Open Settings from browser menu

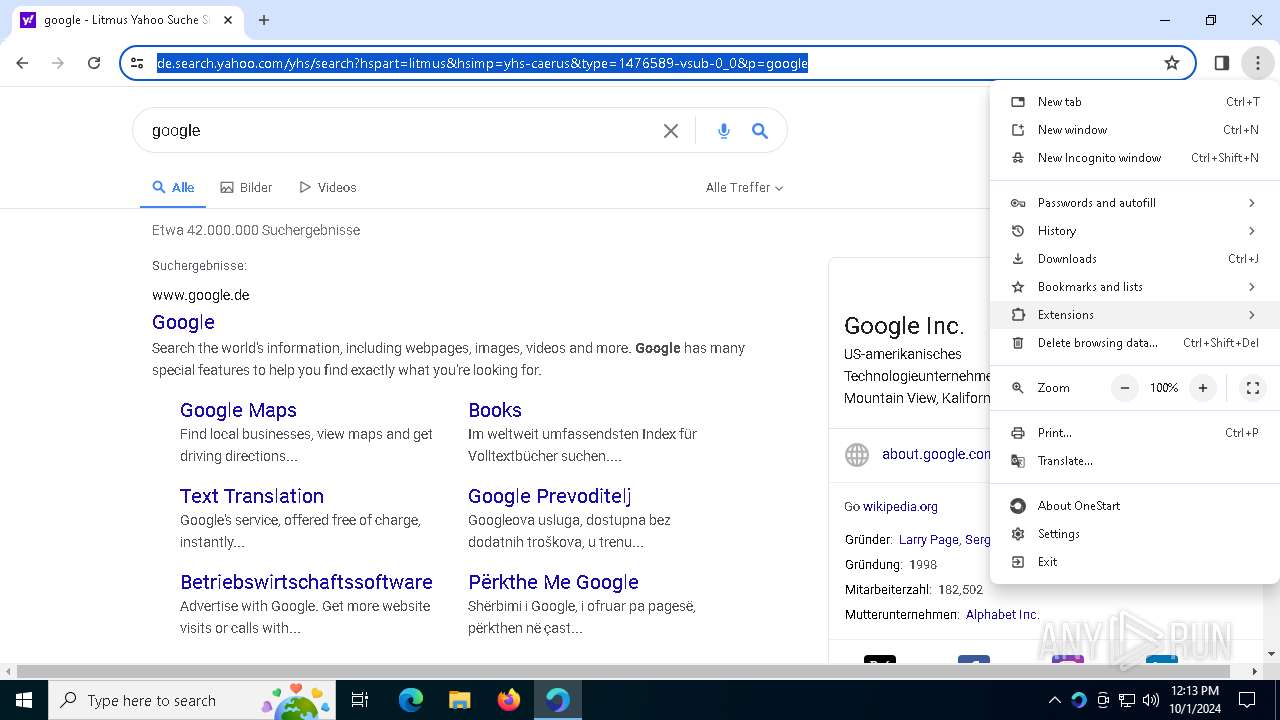click(x=1134, y=534)
